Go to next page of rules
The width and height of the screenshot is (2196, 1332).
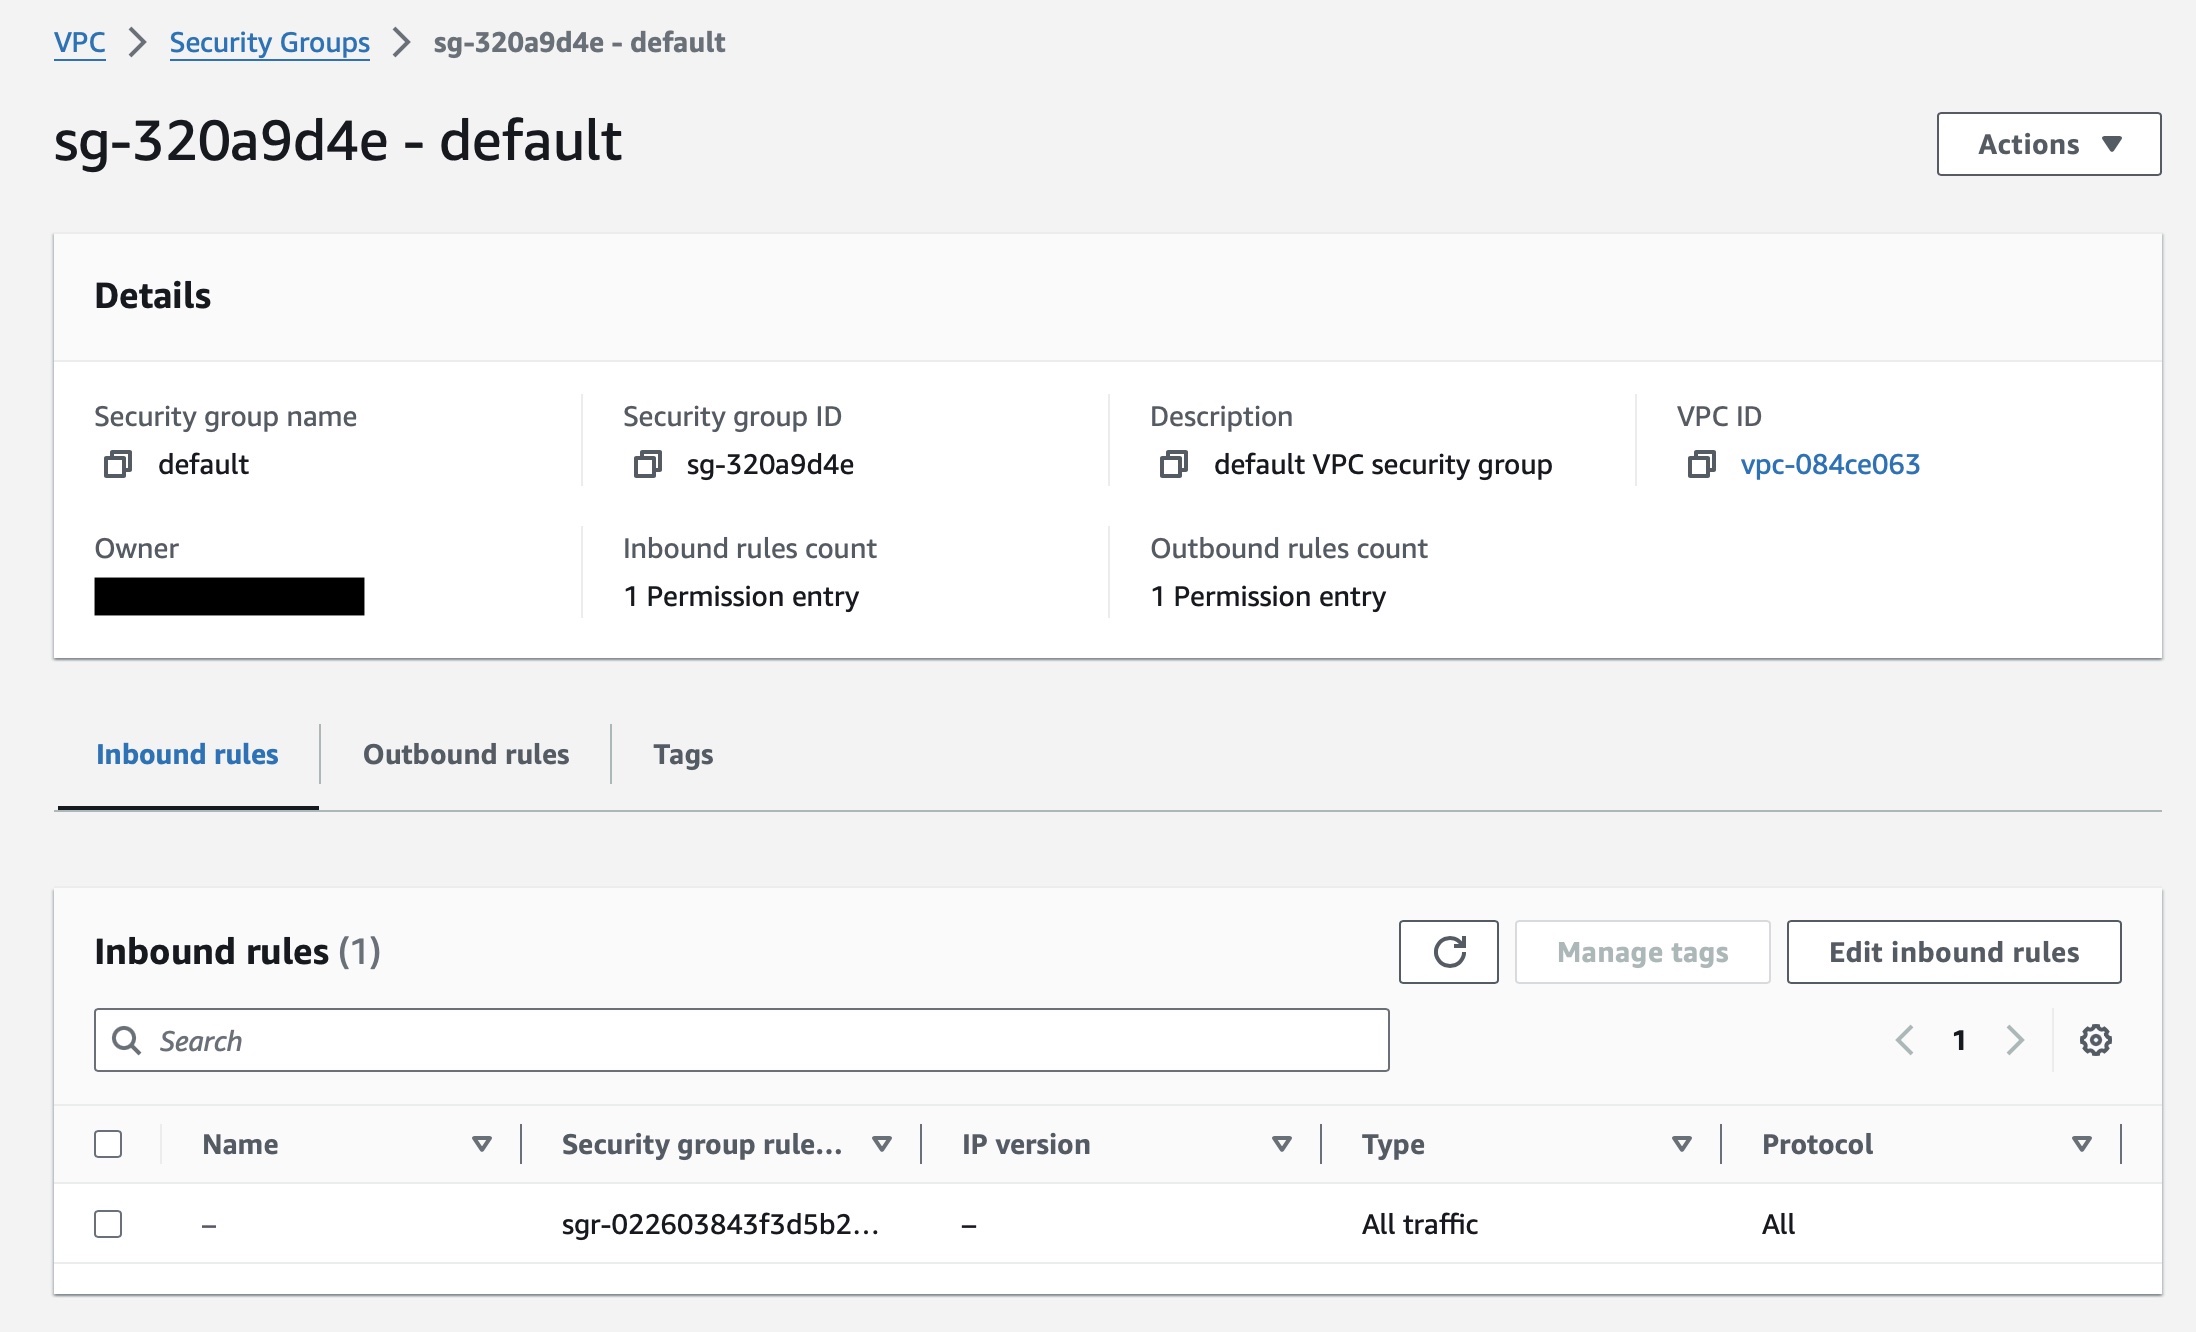point(2015,1040)
